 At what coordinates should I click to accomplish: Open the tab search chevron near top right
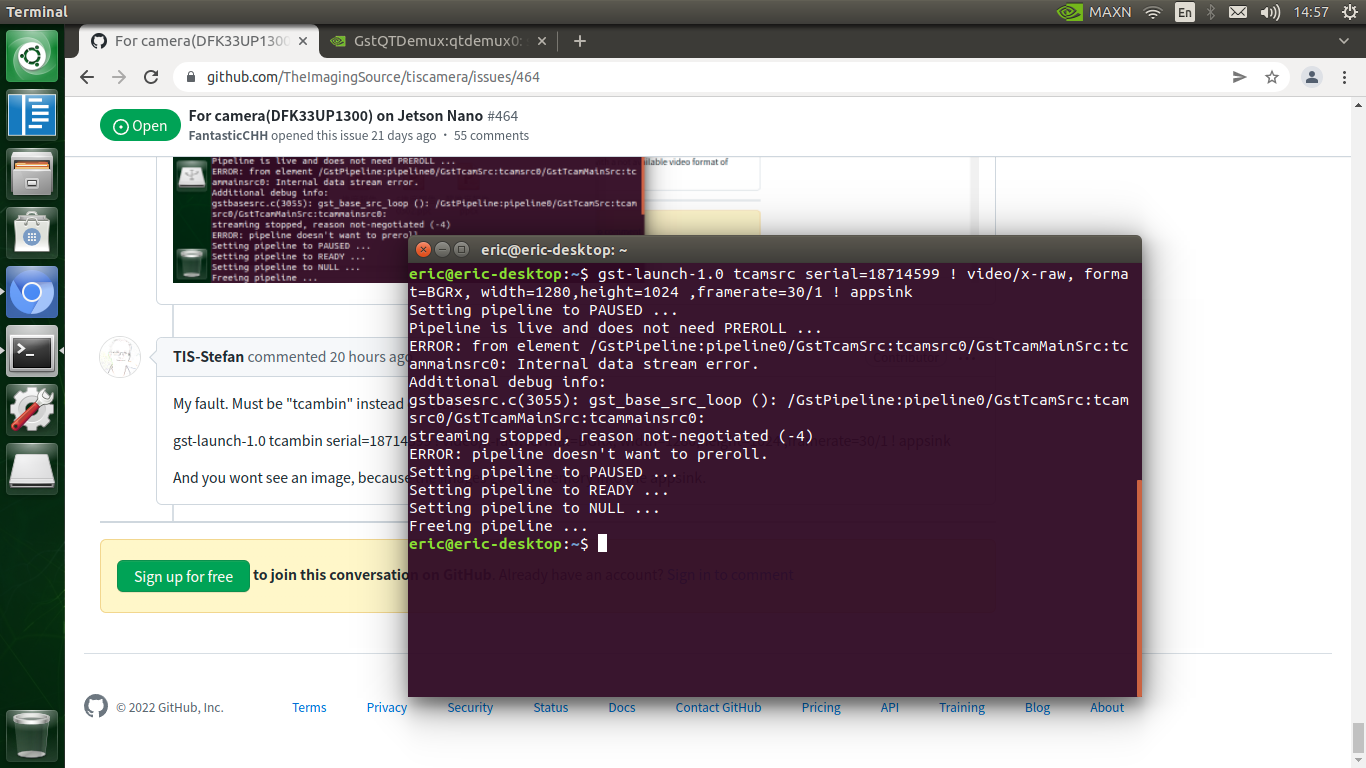coord(1344,41)
